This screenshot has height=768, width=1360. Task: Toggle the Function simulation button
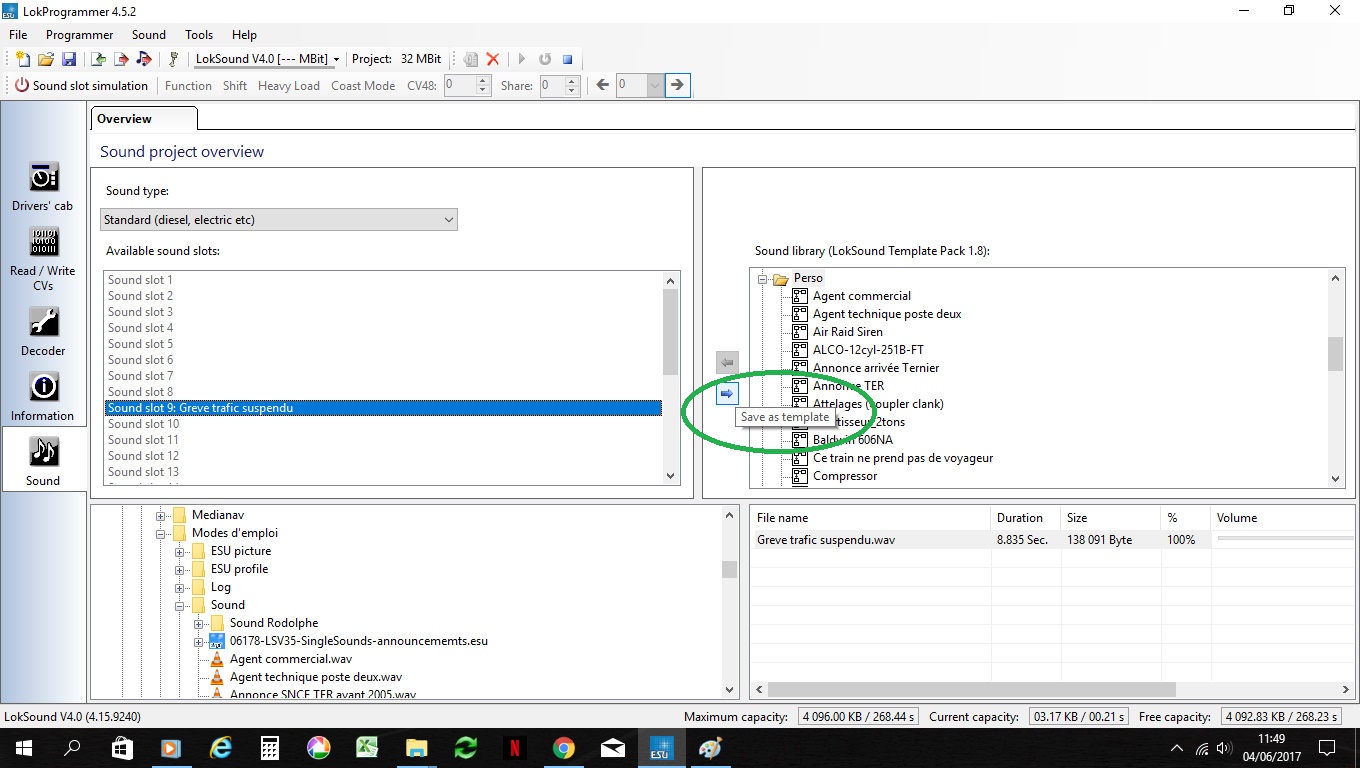pyautogui.click(x=188, y=86)
